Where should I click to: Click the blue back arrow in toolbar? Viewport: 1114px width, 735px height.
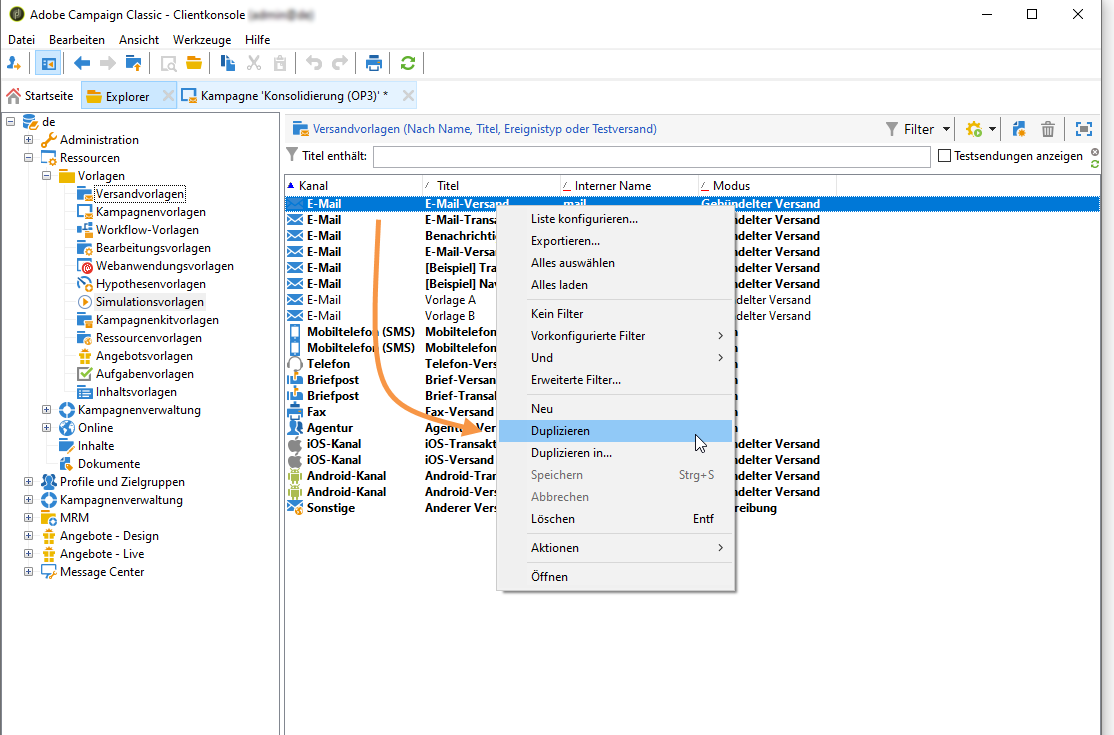[82, 63]
